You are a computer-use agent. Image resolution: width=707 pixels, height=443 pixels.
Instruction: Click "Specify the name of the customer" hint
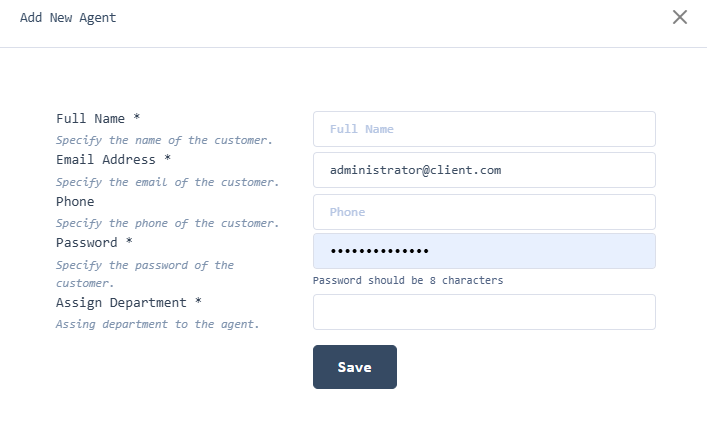pos(164,141)
